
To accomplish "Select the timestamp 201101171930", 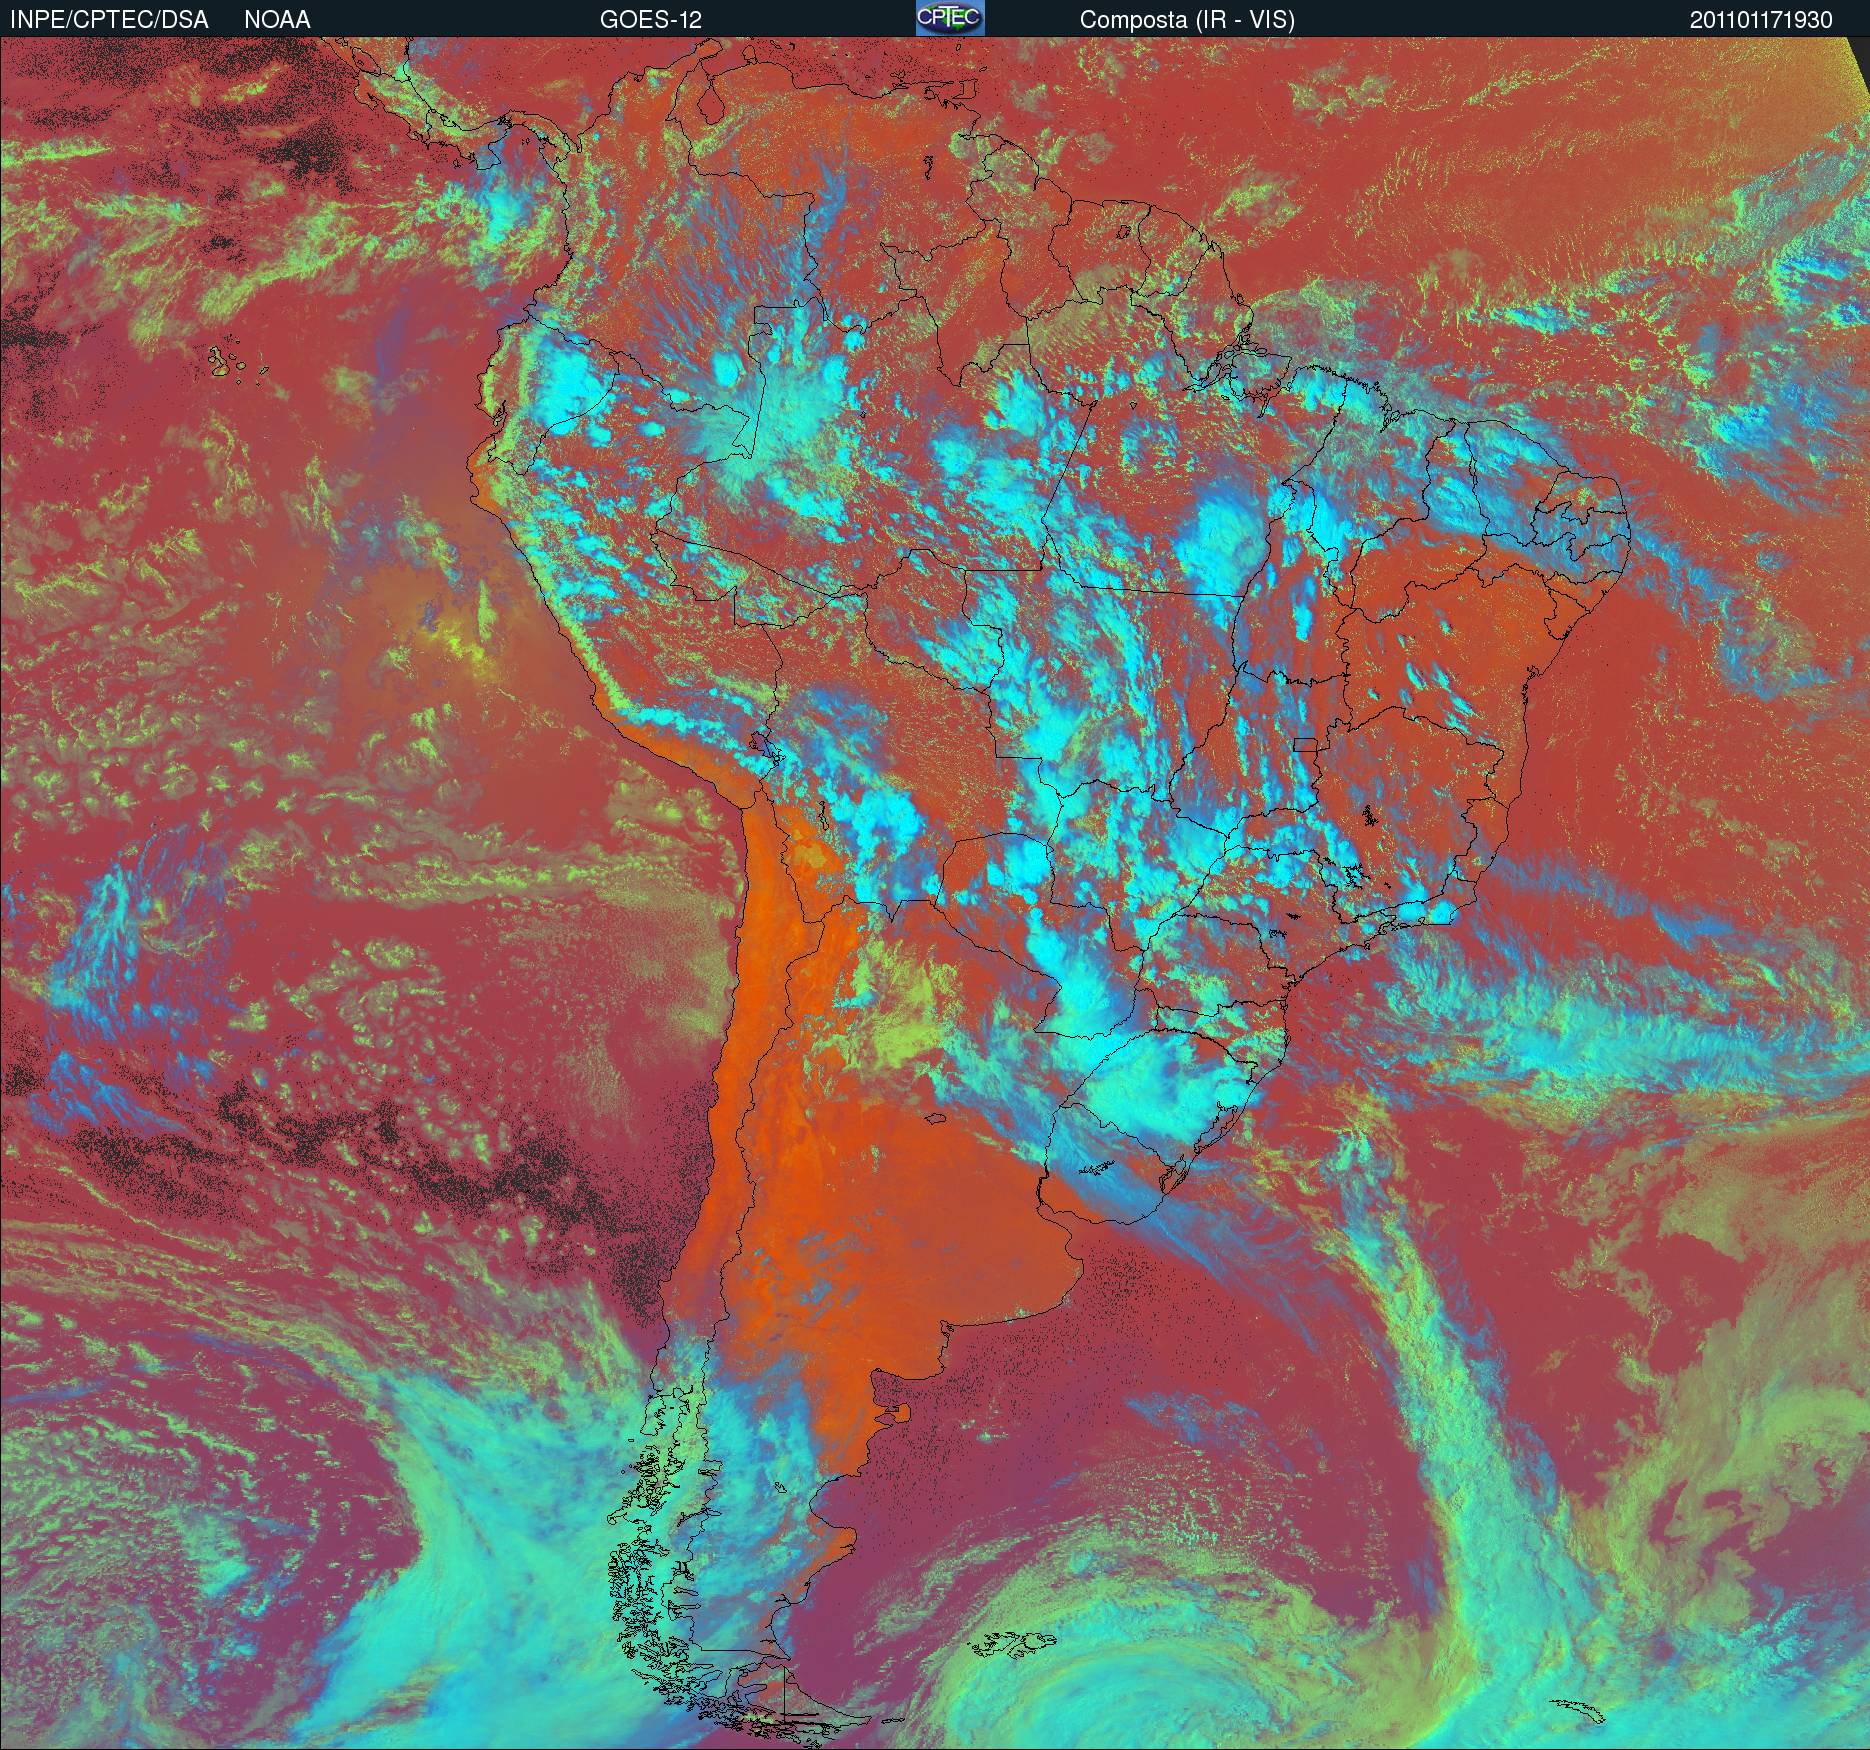I will pyautogui.click(x=1762, y=19).
